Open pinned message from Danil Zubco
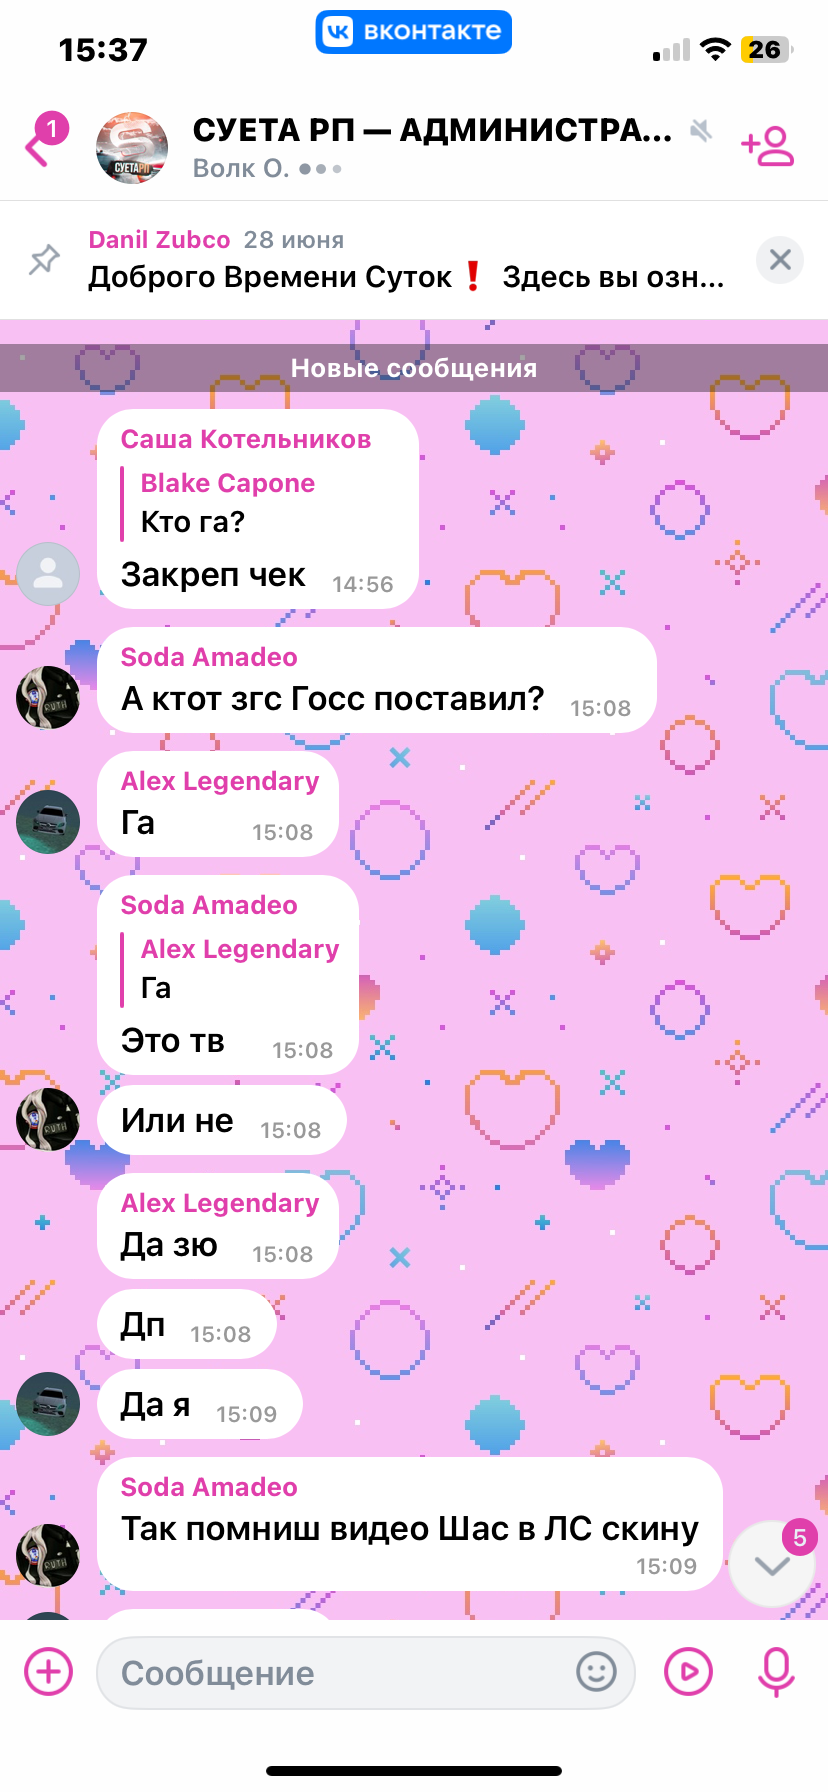828x1792 pixels. pos(406,259)
